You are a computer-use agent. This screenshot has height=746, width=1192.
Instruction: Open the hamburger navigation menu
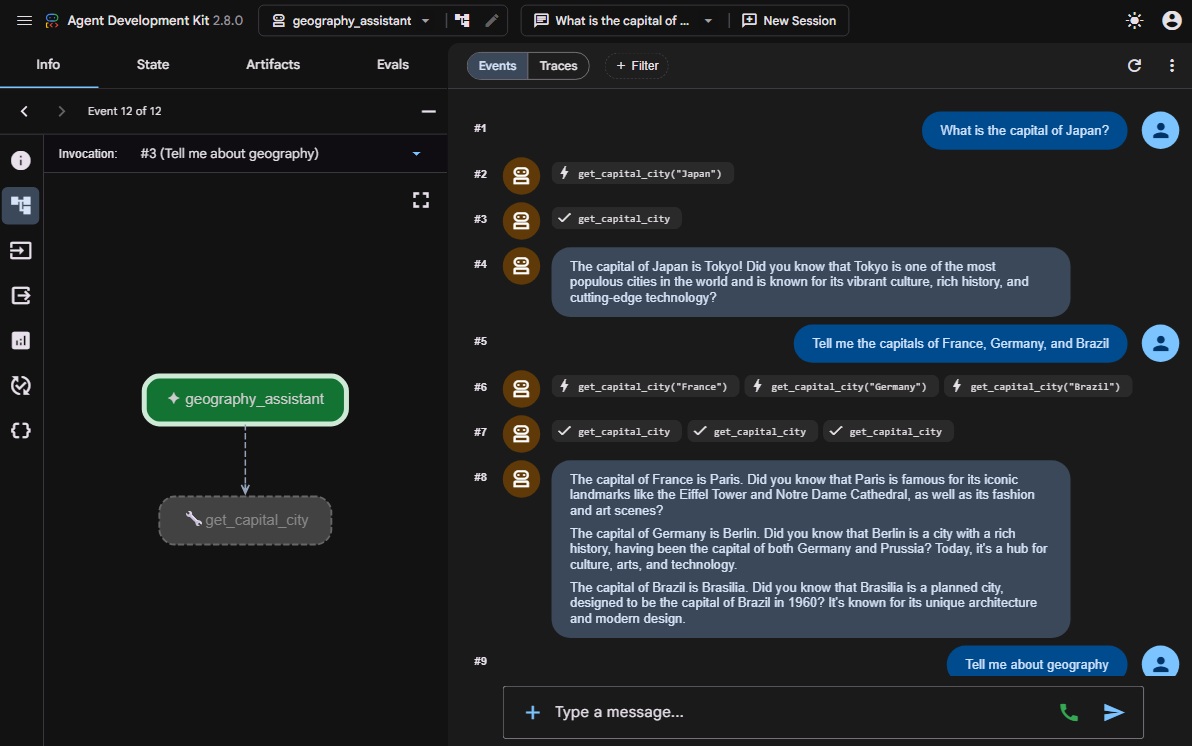click(24, 21)
